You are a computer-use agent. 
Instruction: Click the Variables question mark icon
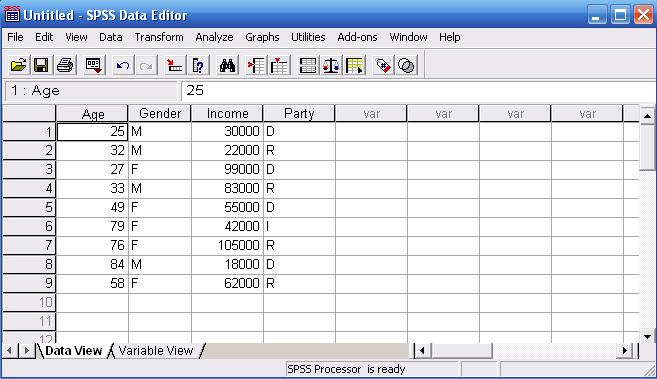click(x=198, y=65)
